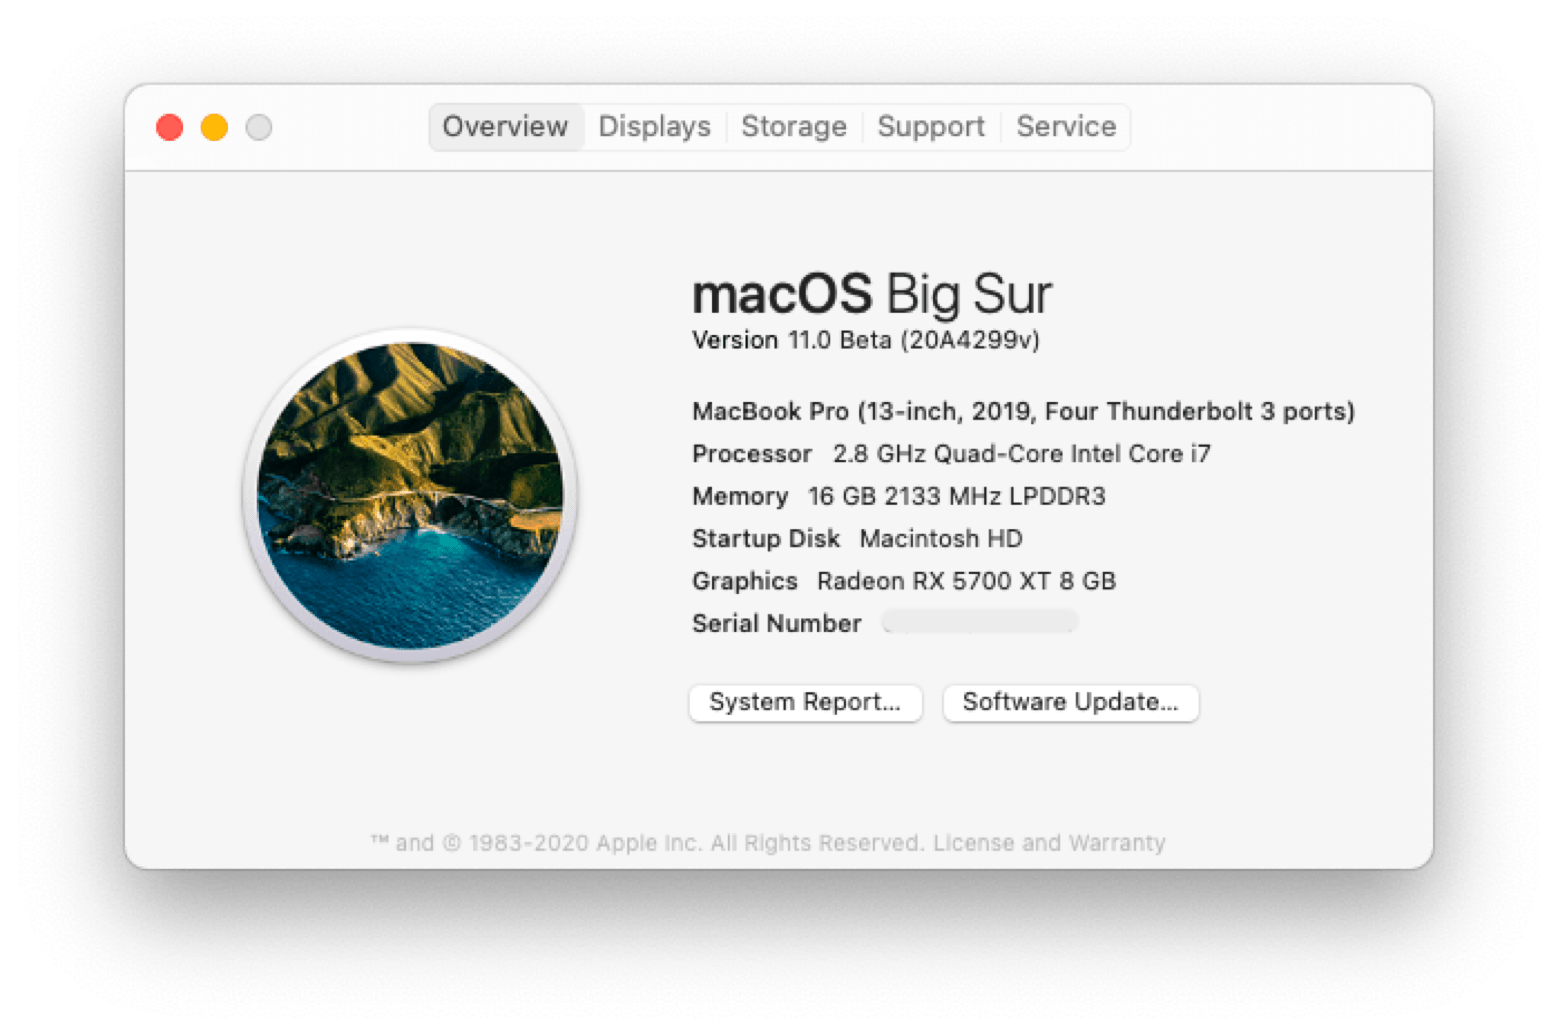Select the Processor specification line
The width and height of the screenshot is (1560, 1034).
[950, 454]
